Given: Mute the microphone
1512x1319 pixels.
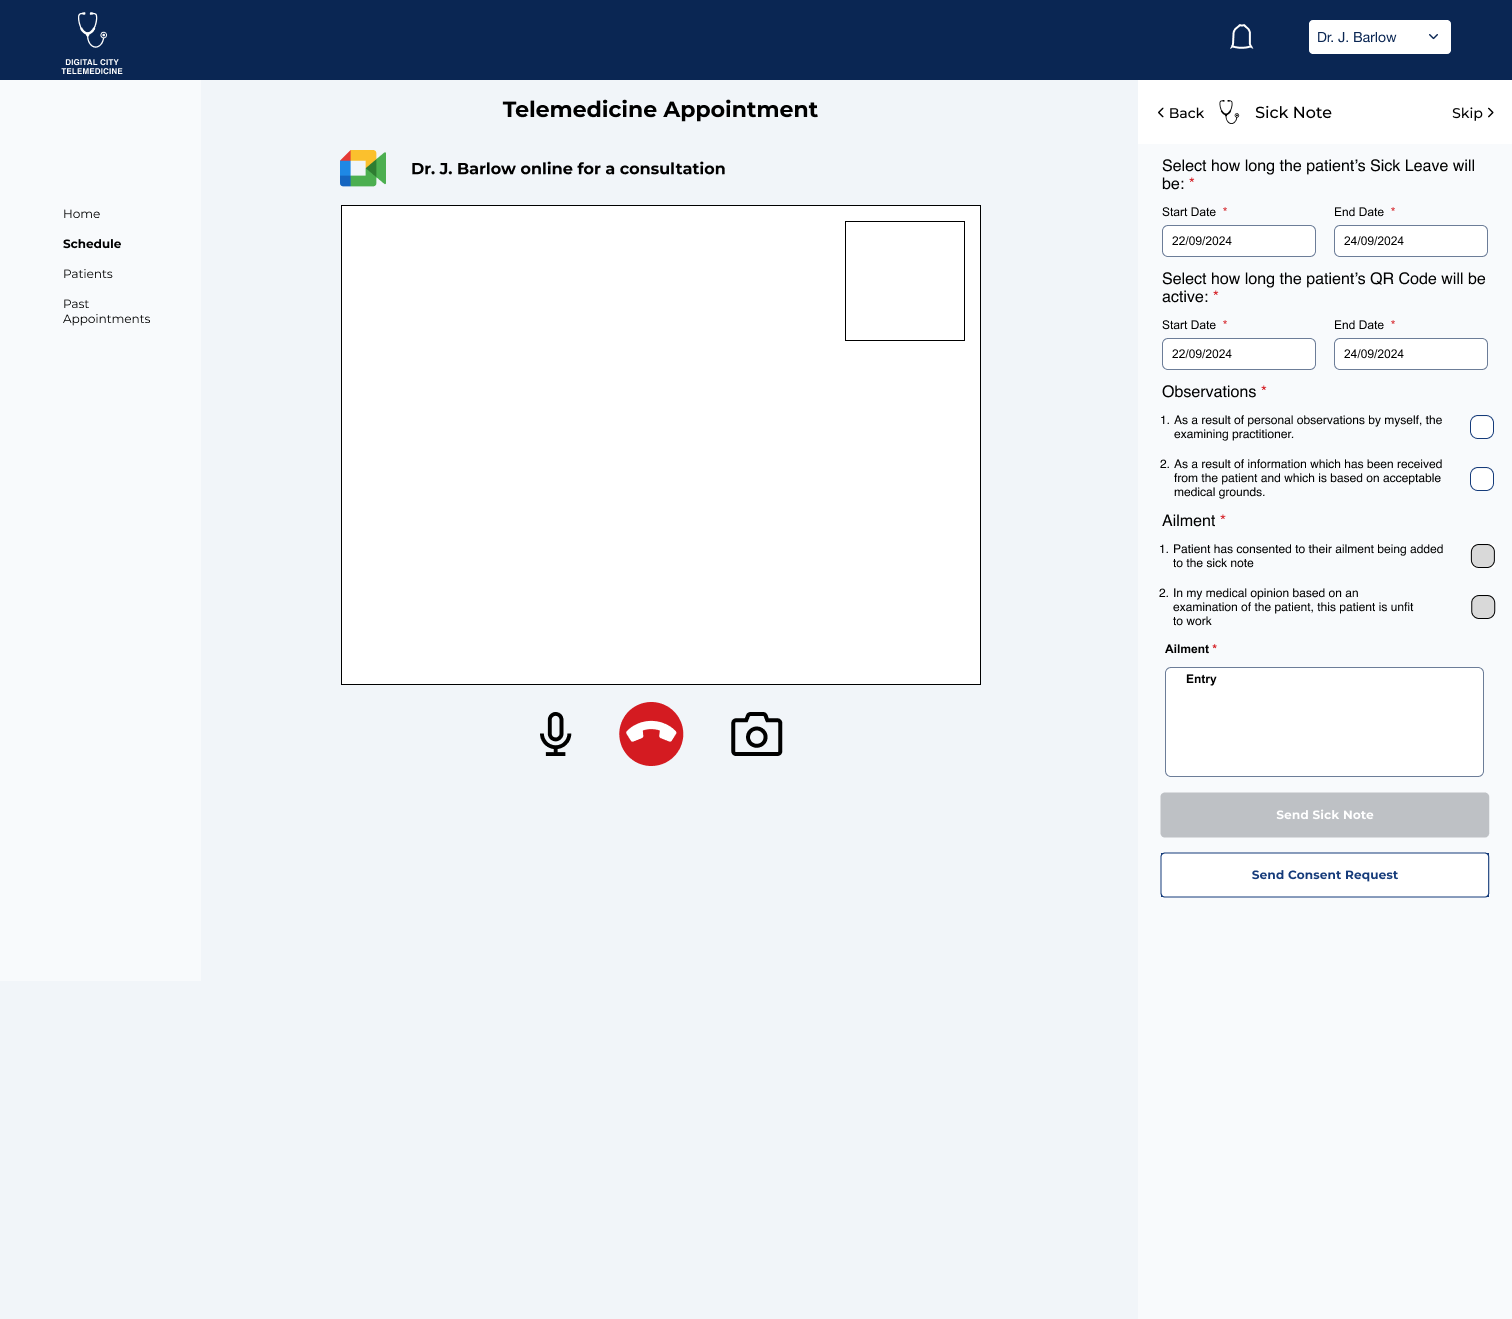Looking at the screenshot, I should (555, 734).
